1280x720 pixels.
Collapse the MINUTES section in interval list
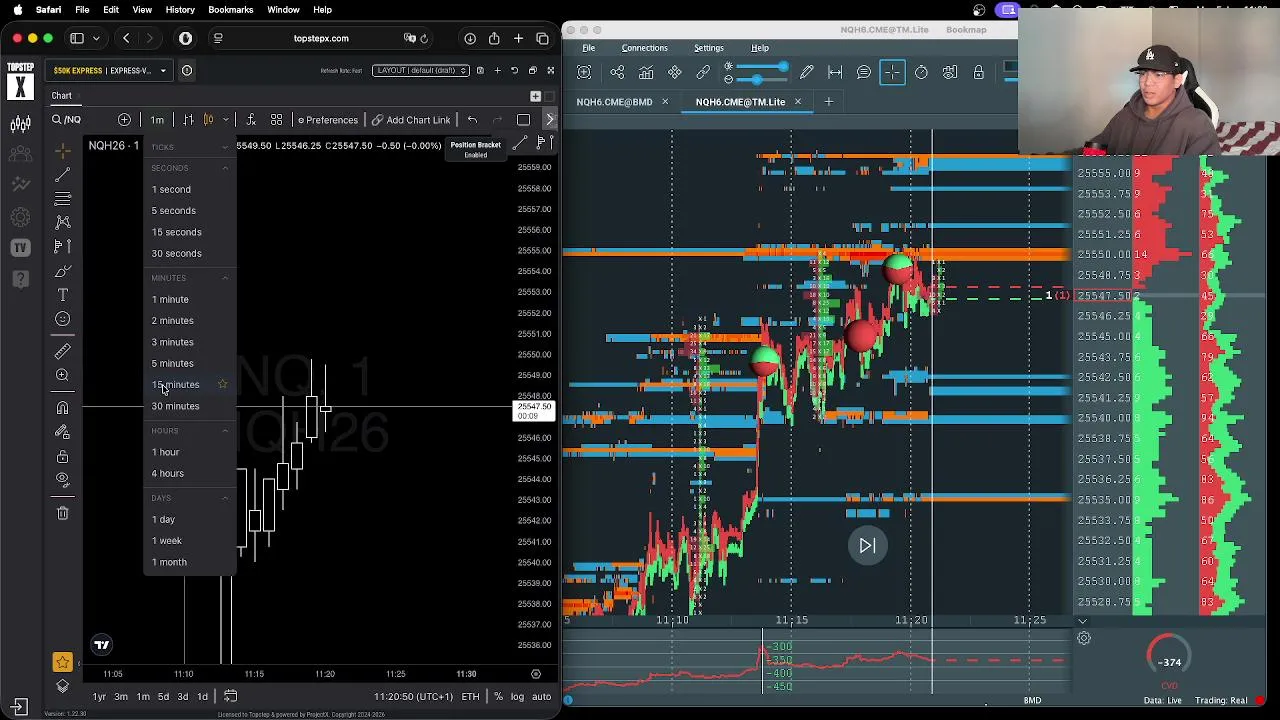click(x=225, y=278)
